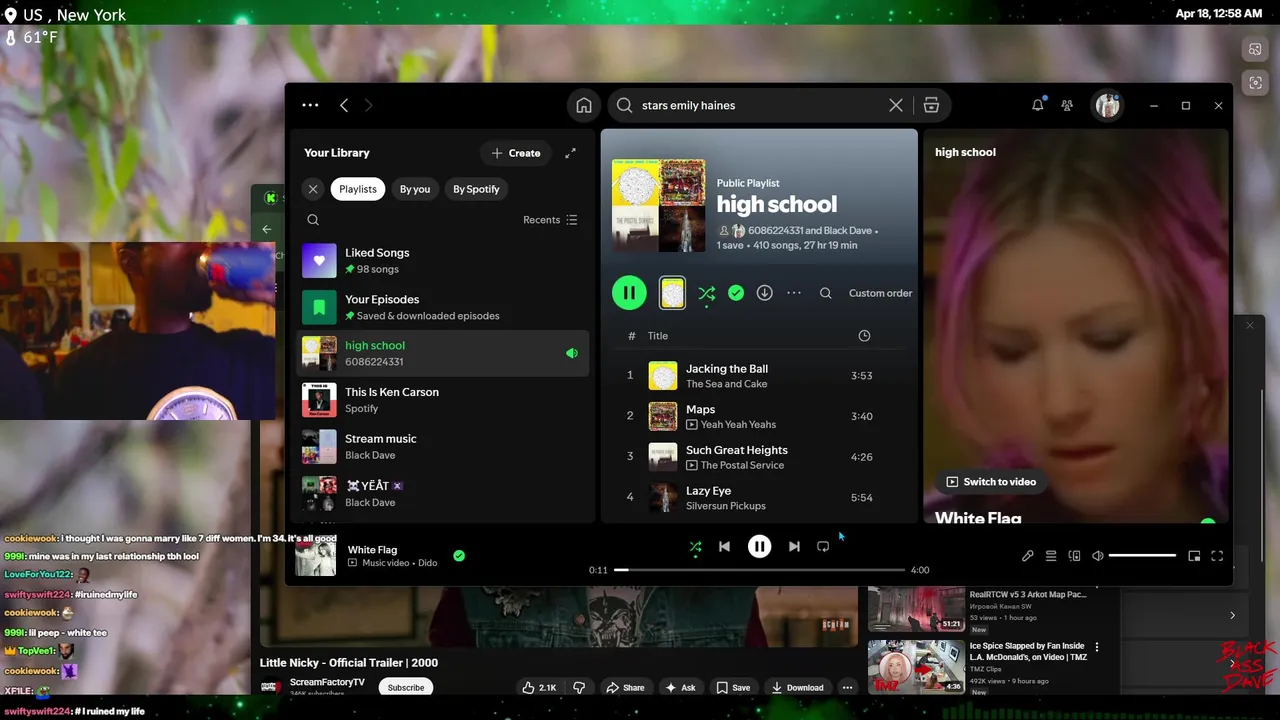The width and height of the screenshot is (1280, 720).
Task: Select the By you filter chip
Action: point(415,189)
